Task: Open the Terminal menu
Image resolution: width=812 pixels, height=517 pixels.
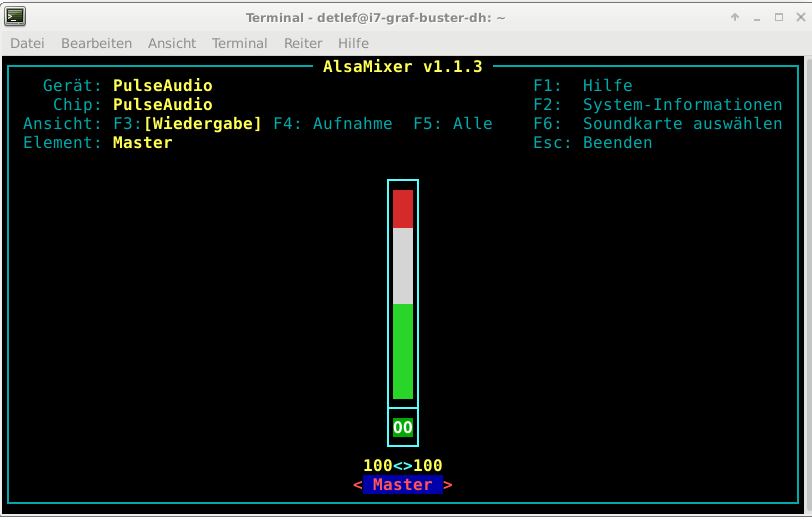Action: coord(239,43)
